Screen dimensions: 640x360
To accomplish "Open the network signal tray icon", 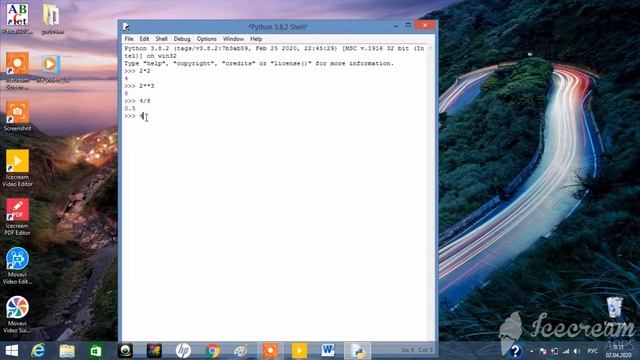I will click(x=566, y=351).
